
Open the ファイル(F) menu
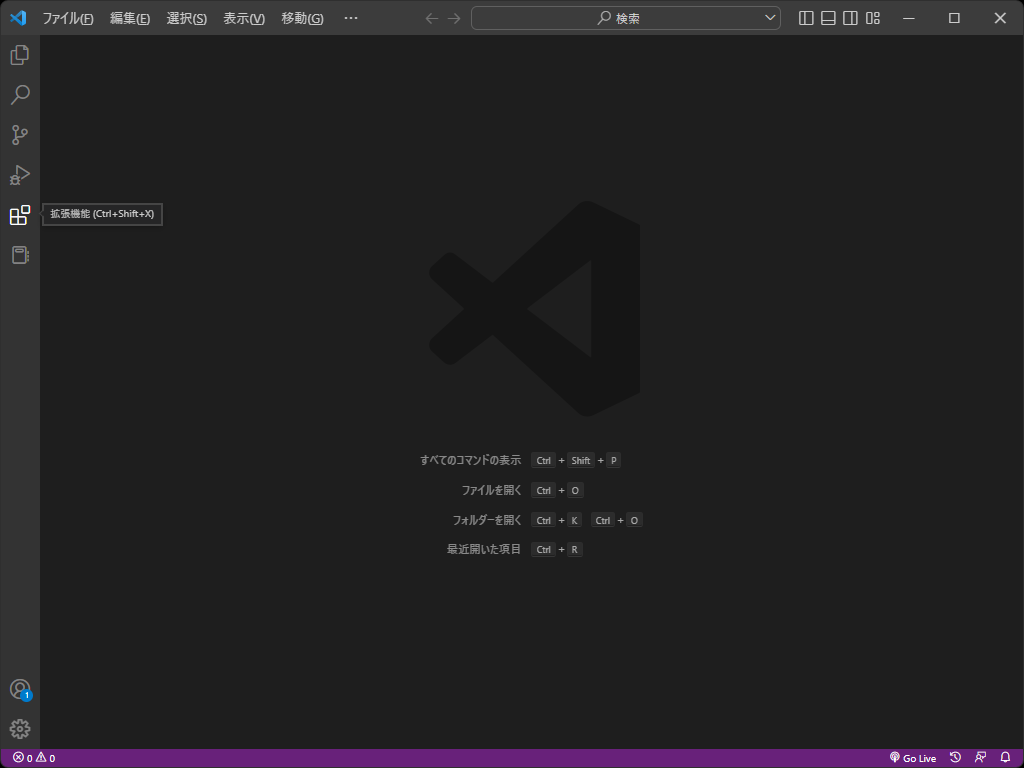point(68,18)
